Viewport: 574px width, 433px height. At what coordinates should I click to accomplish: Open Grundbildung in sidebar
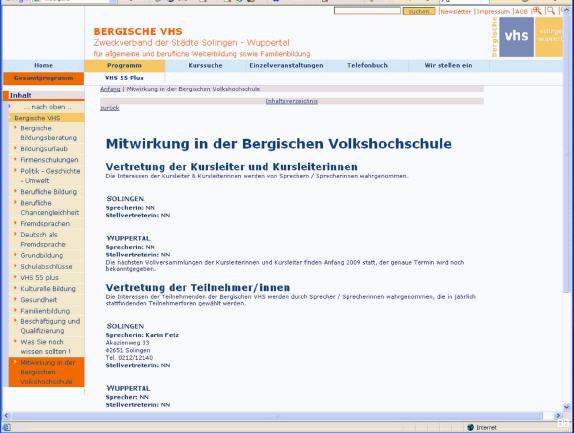[41, 255]
